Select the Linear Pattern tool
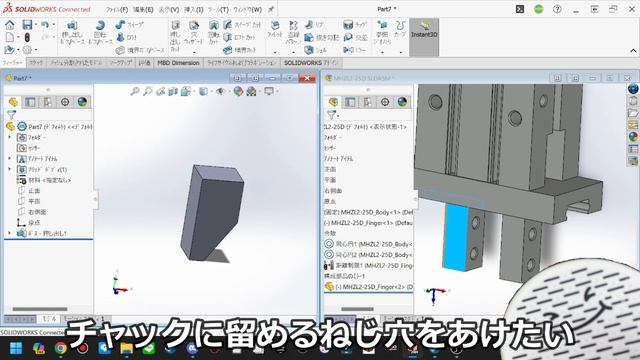This screenshot has height=360, width=640. point(293,33)
